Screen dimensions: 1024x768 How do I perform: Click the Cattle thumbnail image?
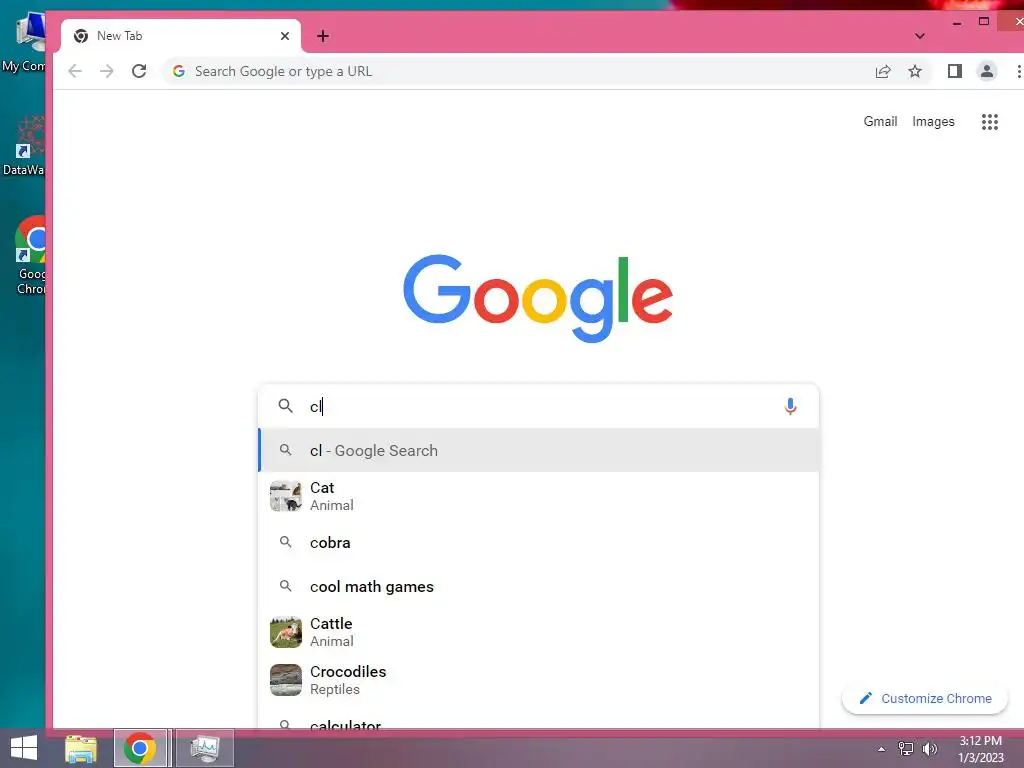coord(286,632)
